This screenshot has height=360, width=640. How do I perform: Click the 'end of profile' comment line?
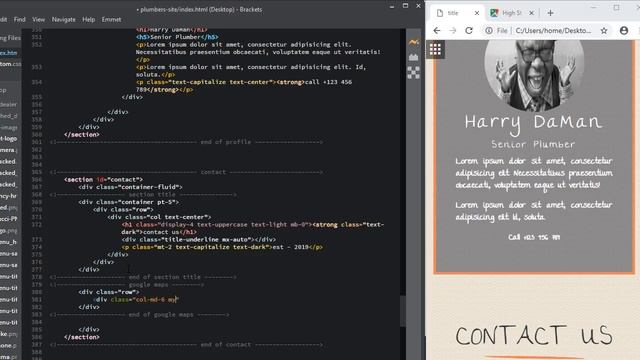(x=186, y=142)
